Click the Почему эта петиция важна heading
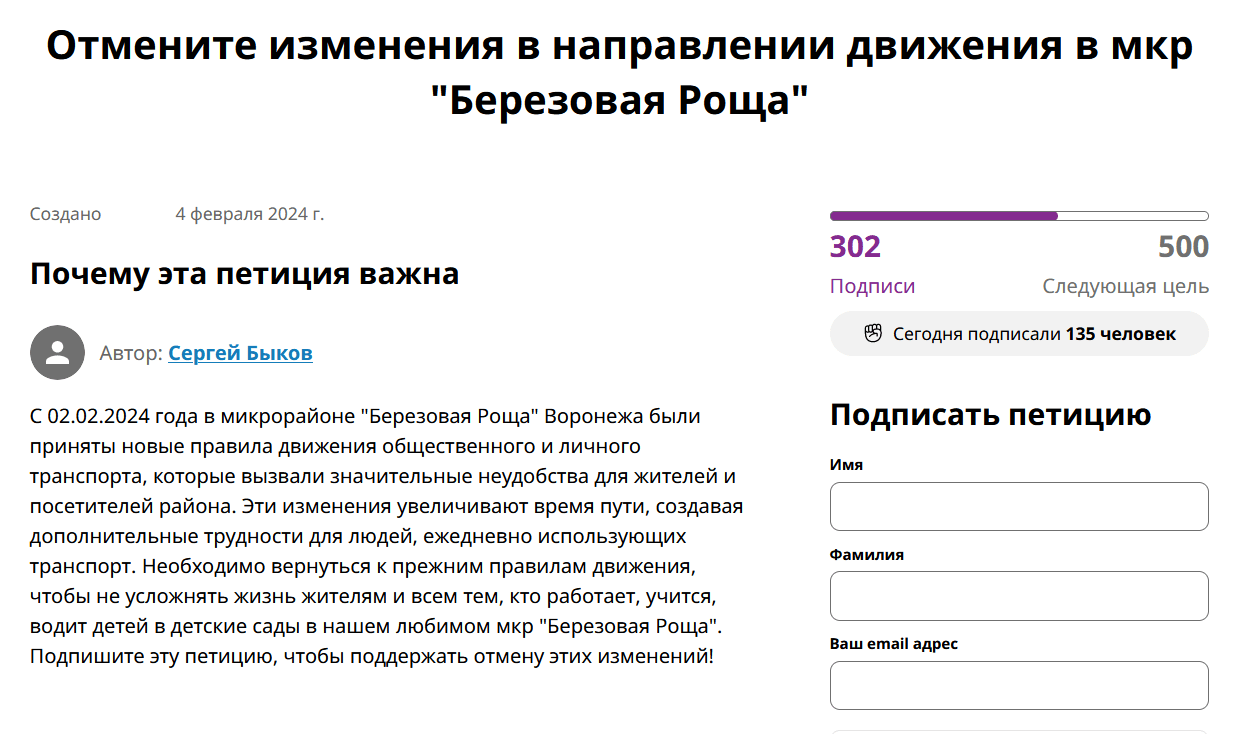 pyautogui.click(x=244, y=273)
